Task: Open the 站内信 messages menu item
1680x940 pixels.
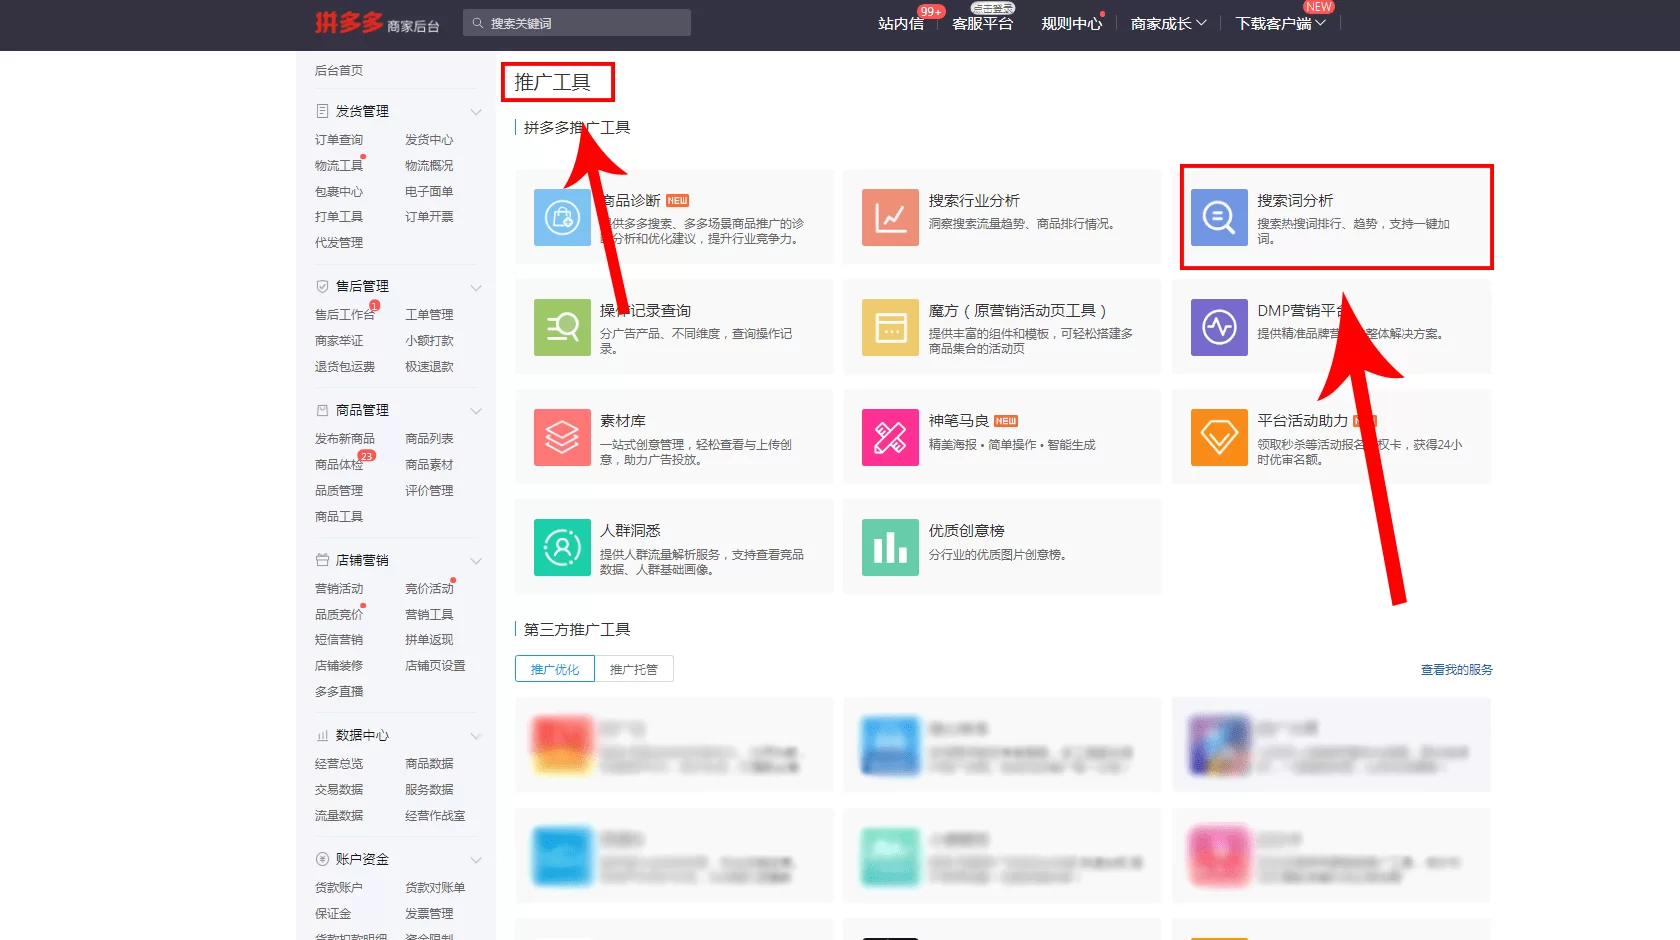Action: 900,23
